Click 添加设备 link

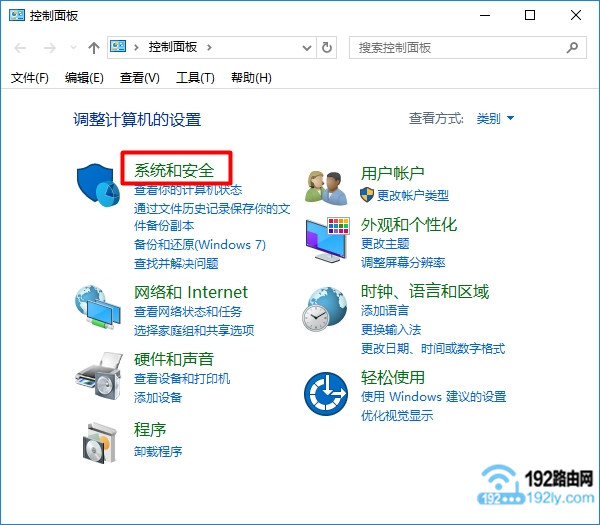click(x=158, y=398)
